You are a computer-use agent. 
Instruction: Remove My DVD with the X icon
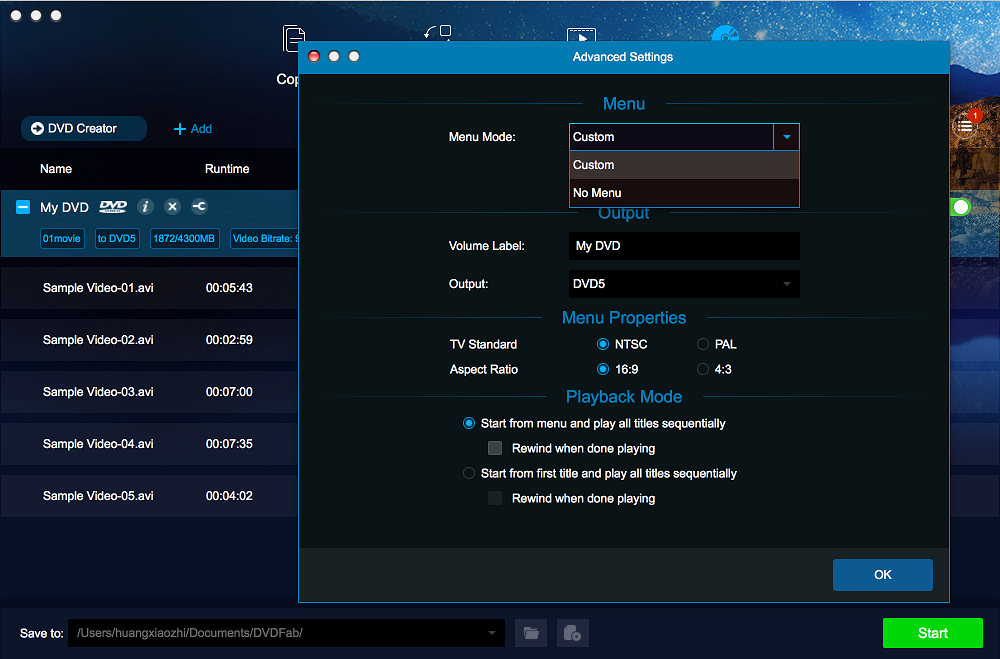(x=172, y=207)
